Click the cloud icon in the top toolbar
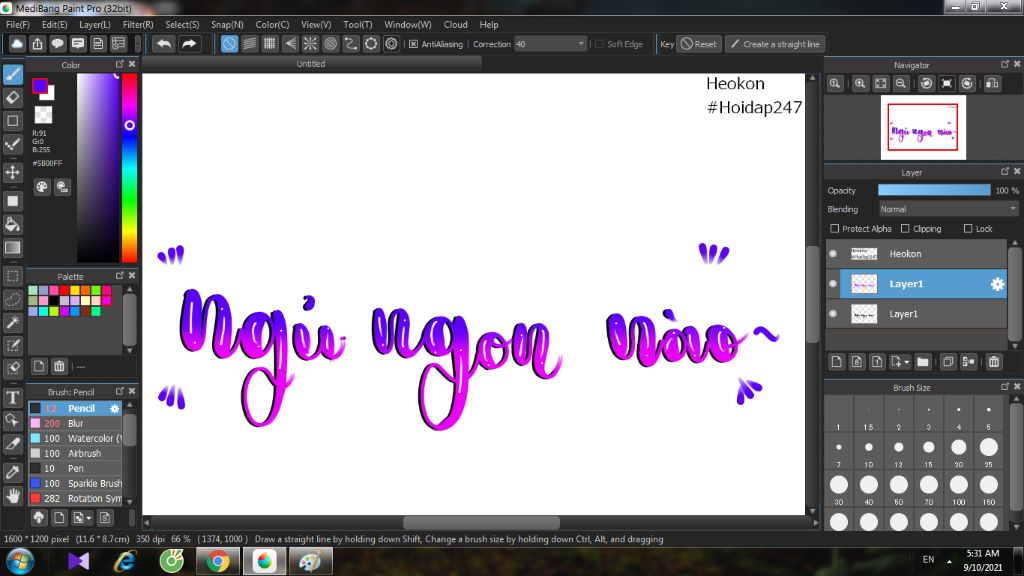 tap(17, 44)
